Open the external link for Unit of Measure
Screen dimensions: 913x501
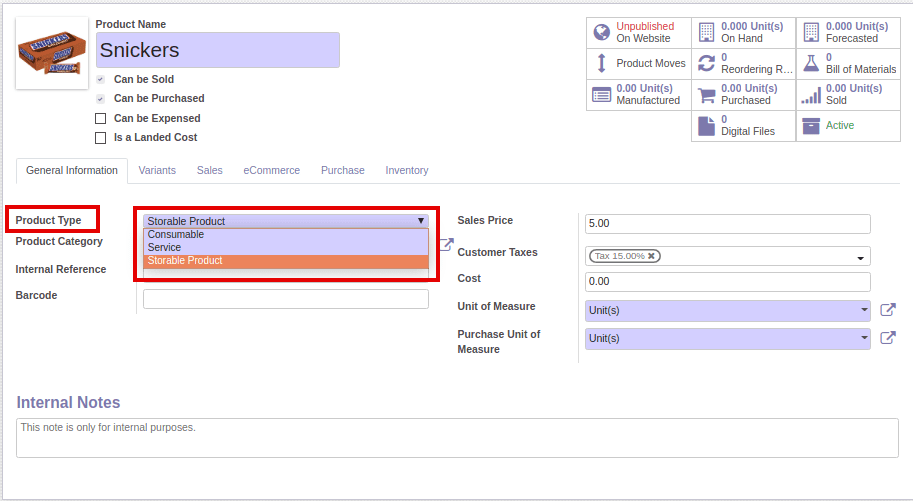click(x=887, y=310)
